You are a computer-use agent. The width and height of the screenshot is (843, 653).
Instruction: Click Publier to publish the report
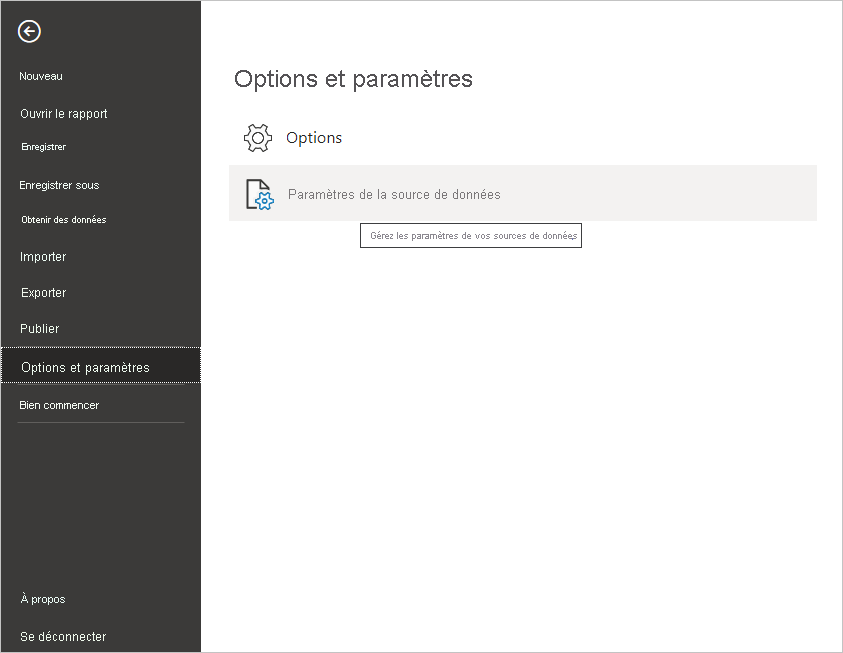[40, 328]
